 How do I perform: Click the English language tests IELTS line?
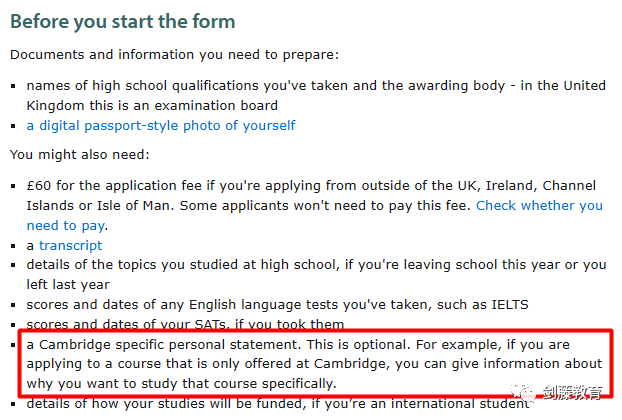(x=277, y=305)
